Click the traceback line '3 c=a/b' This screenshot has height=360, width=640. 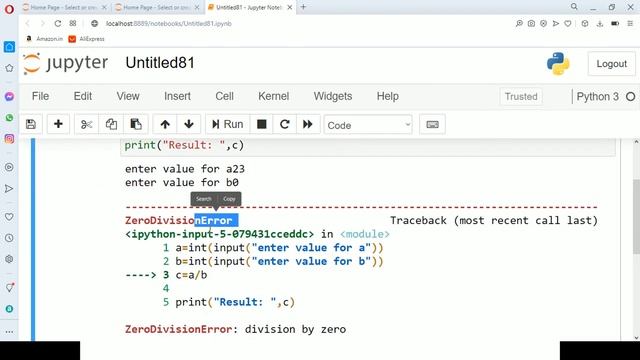(x=185, y=275)
